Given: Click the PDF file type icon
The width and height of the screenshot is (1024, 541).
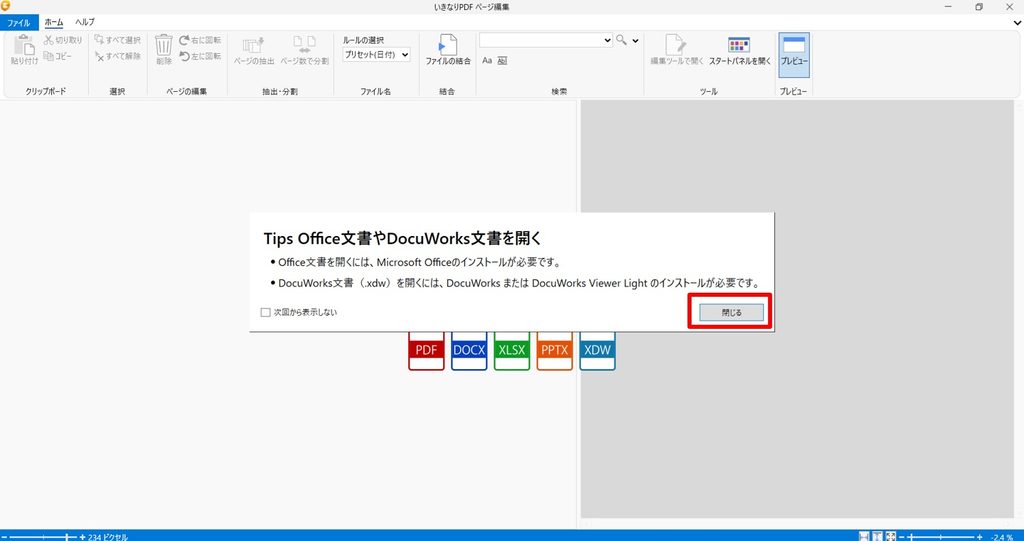Looking at the screenshot, I should (x=426, y=351).
